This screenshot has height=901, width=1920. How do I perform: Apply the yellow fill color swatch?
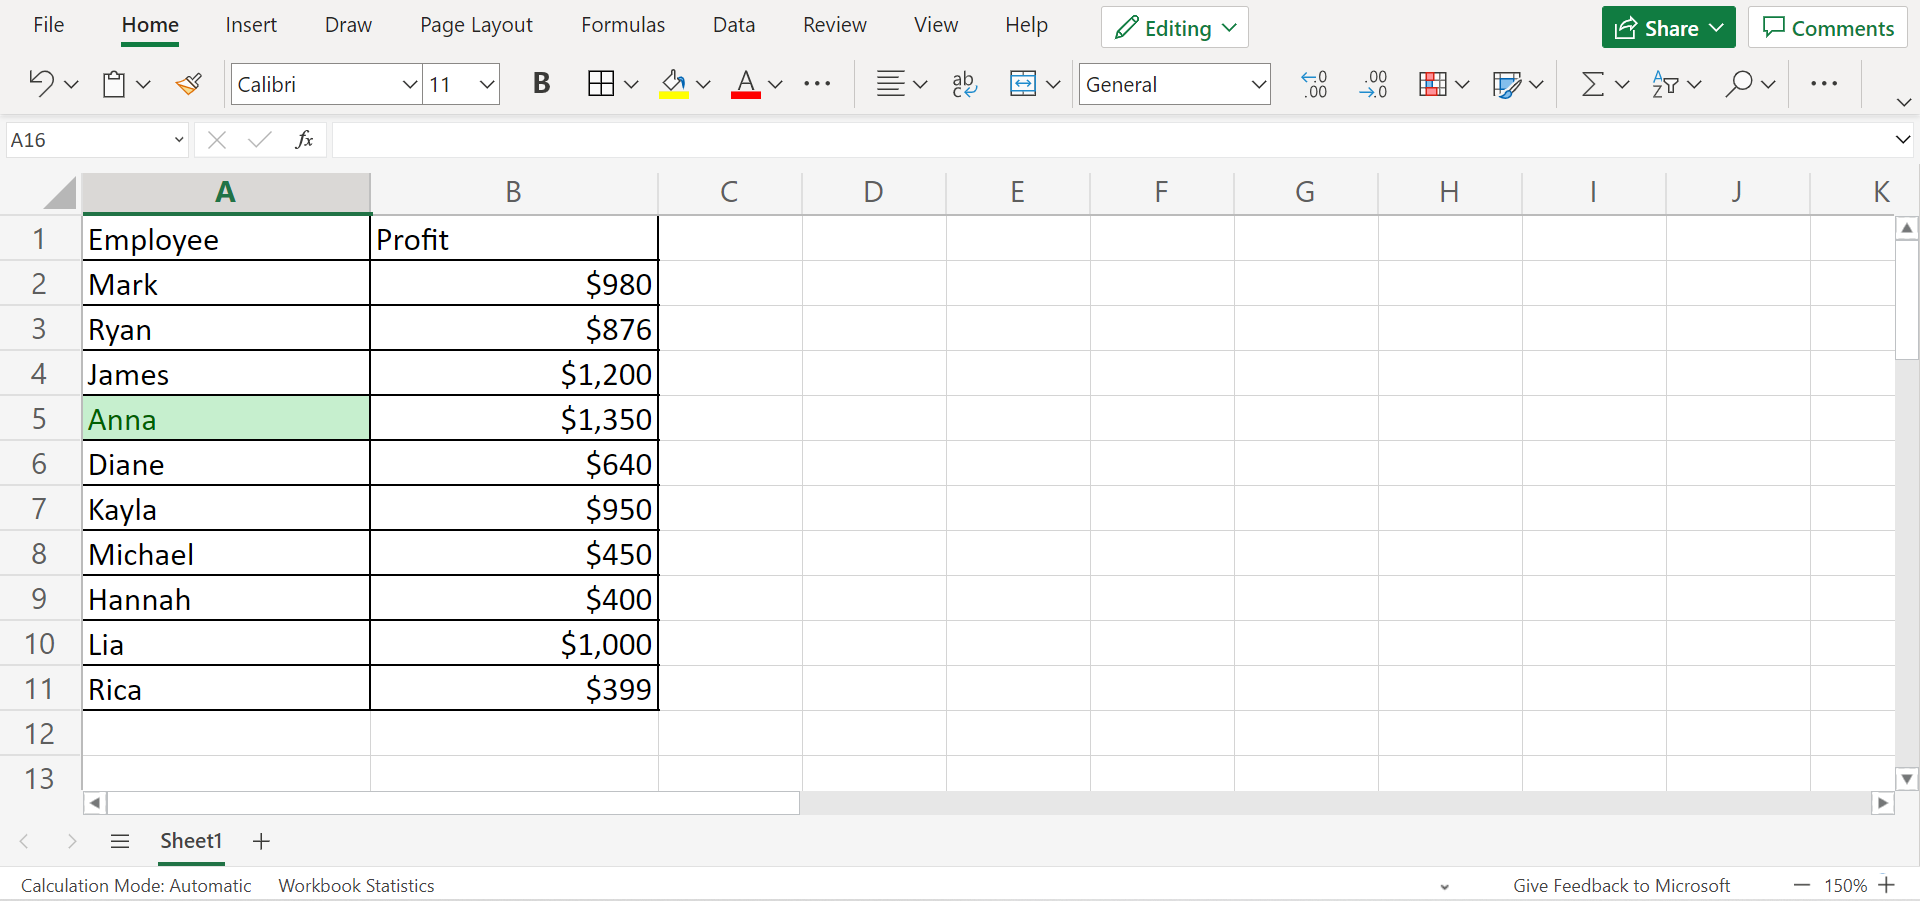[674, 84]
